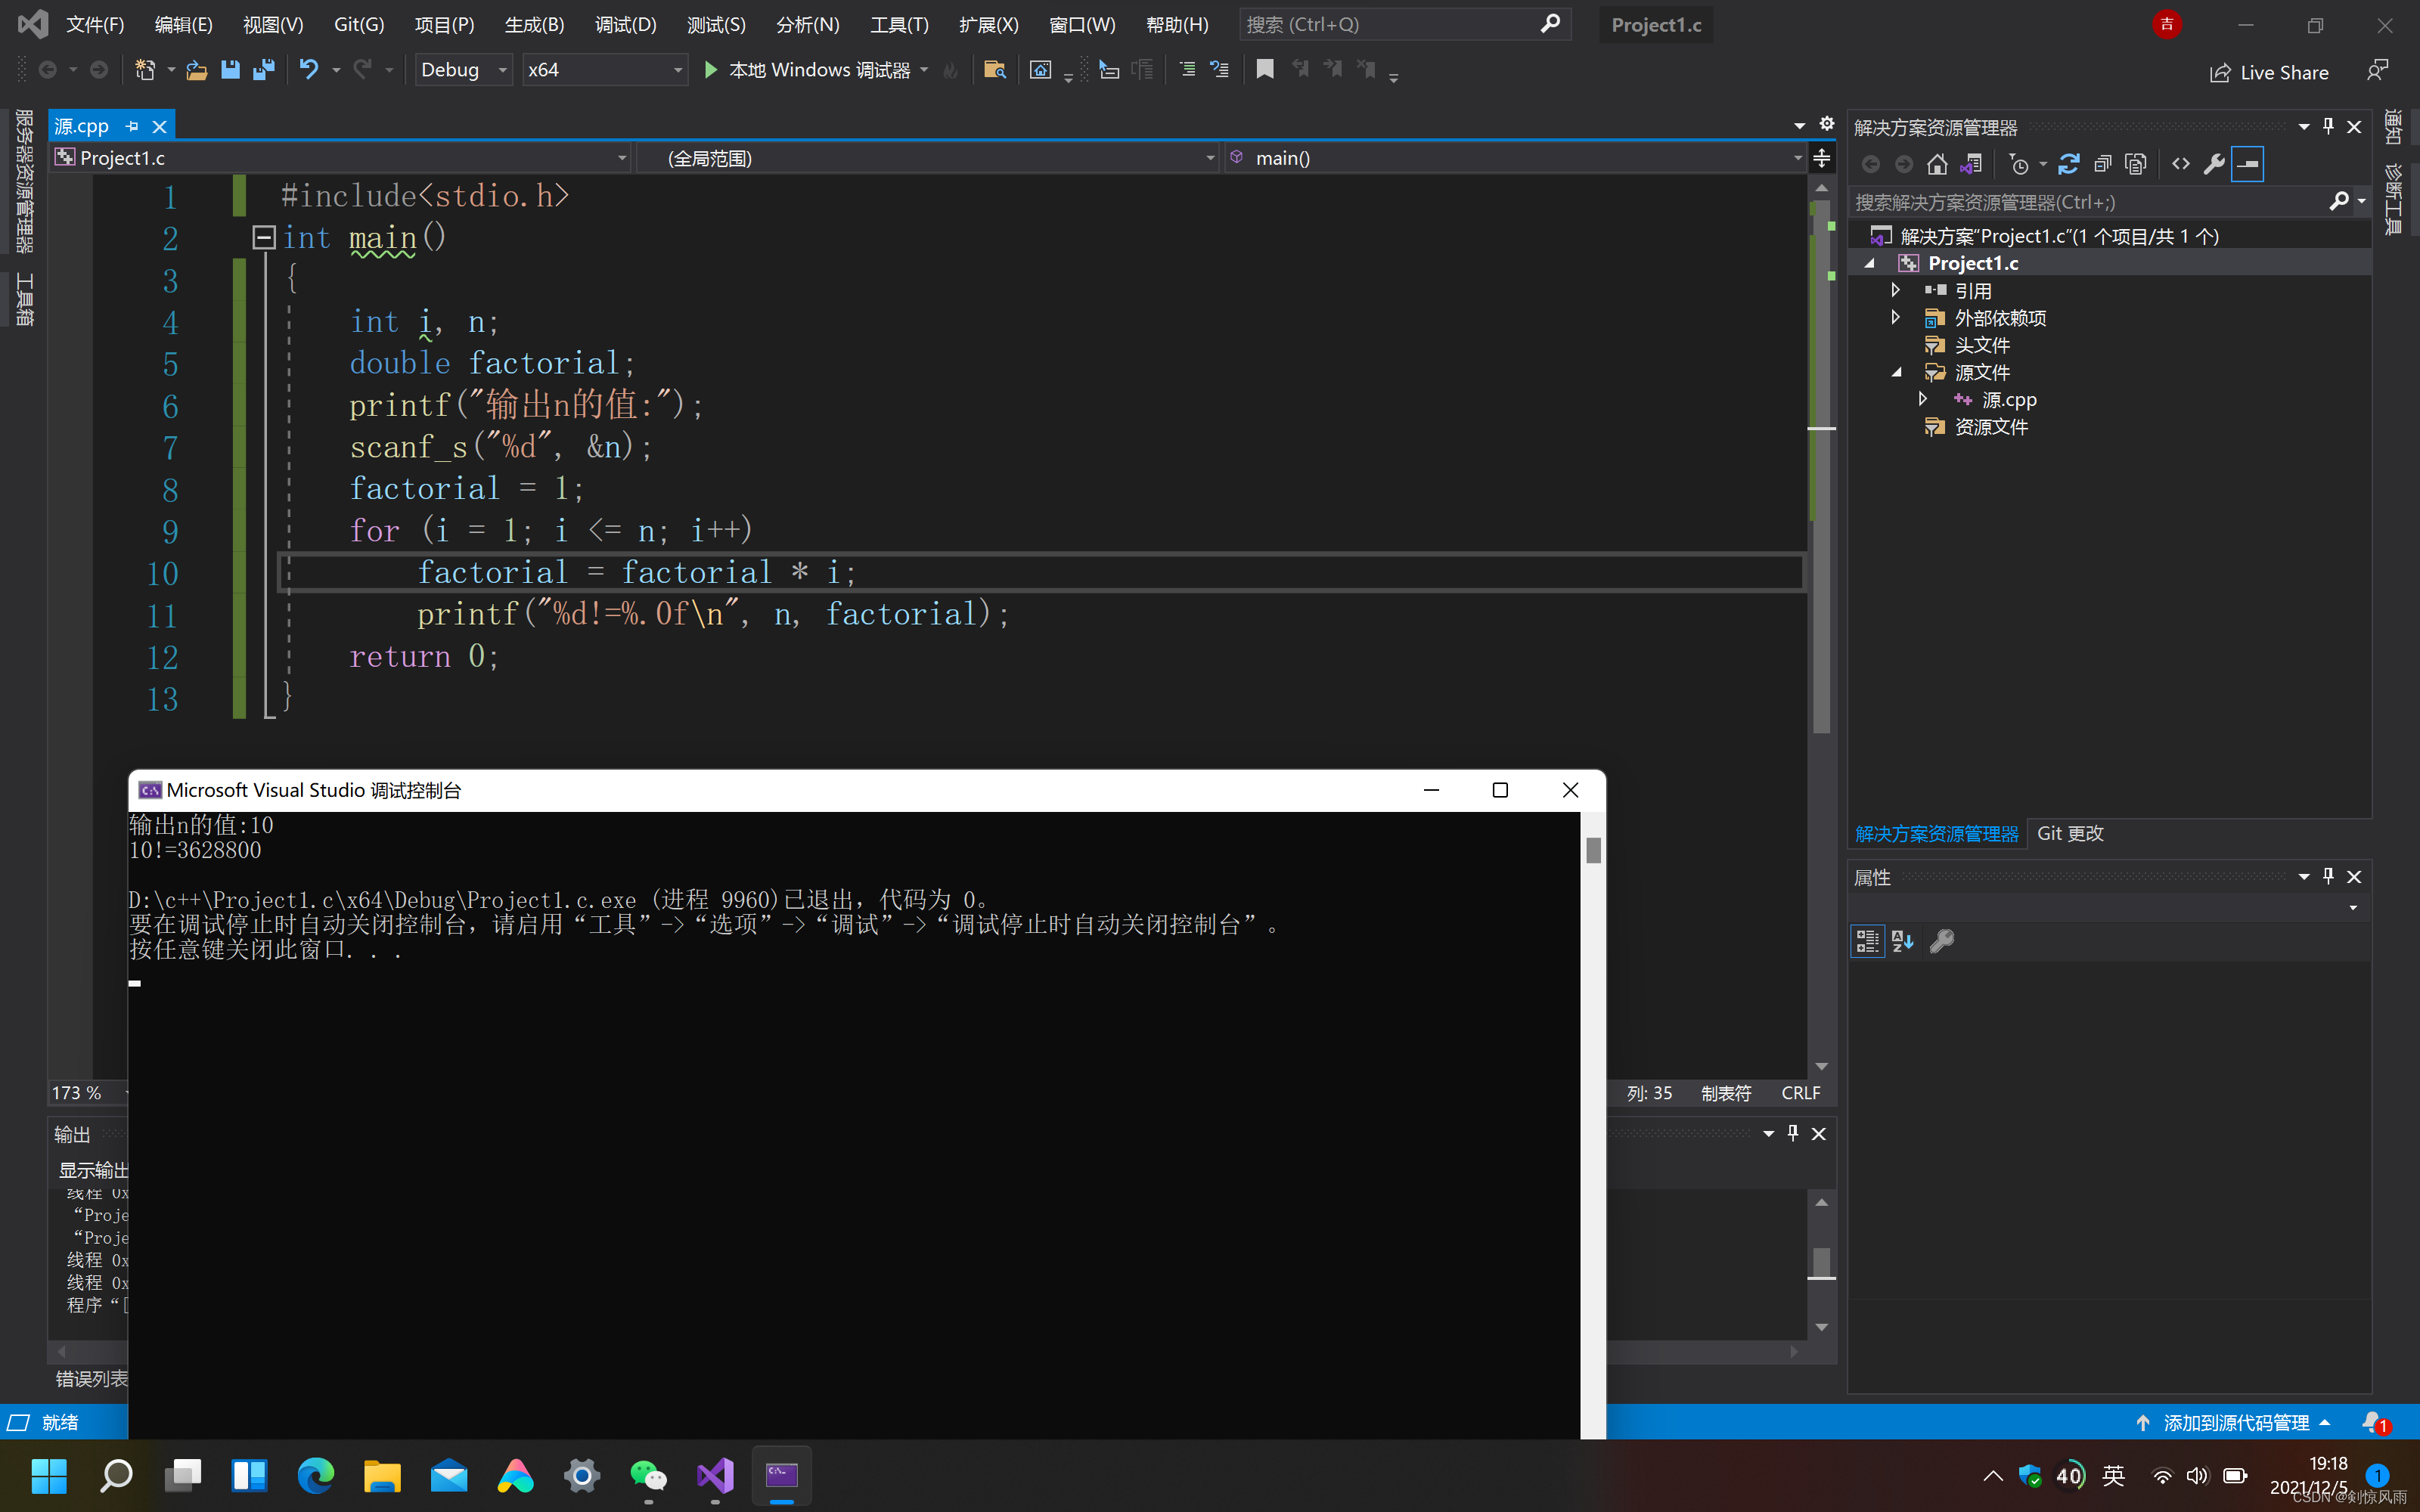
Task: Click the alphabetical sort icon in Properties
Action: click(1902, 941)
